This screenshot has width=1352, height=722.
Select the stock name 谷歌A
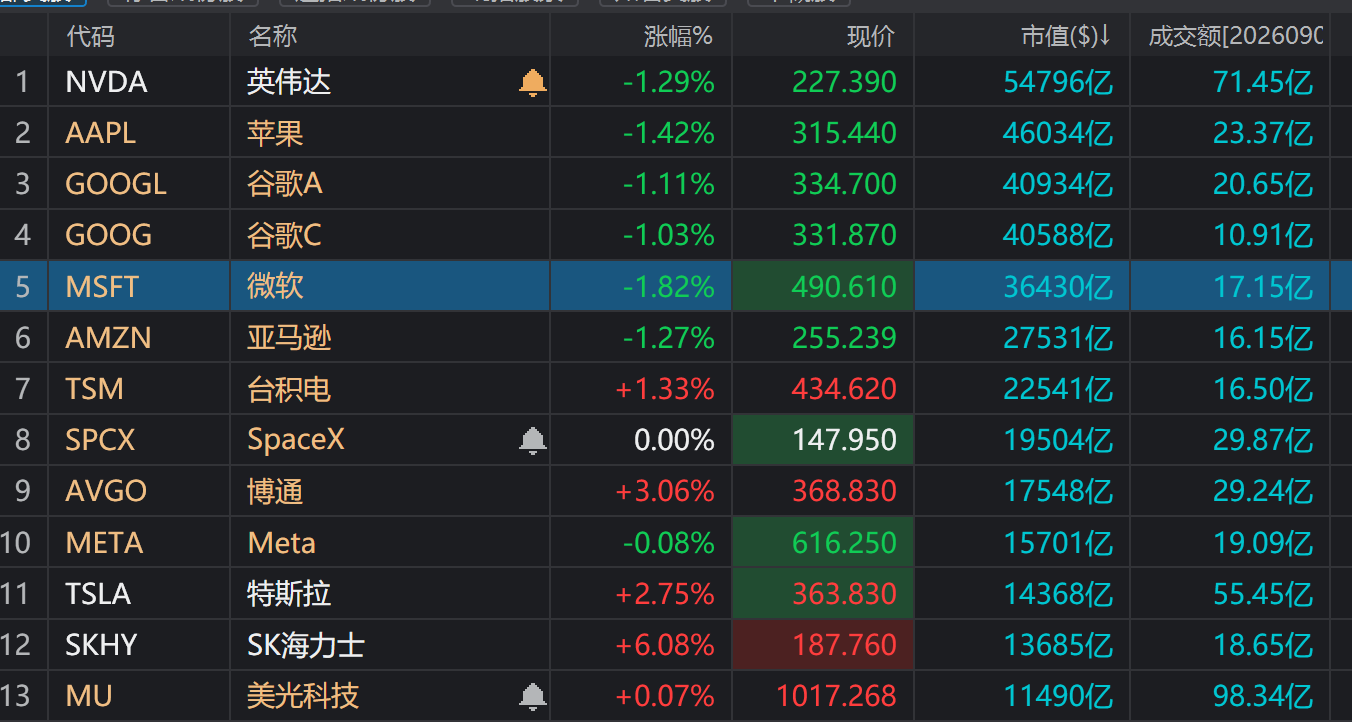285,184
